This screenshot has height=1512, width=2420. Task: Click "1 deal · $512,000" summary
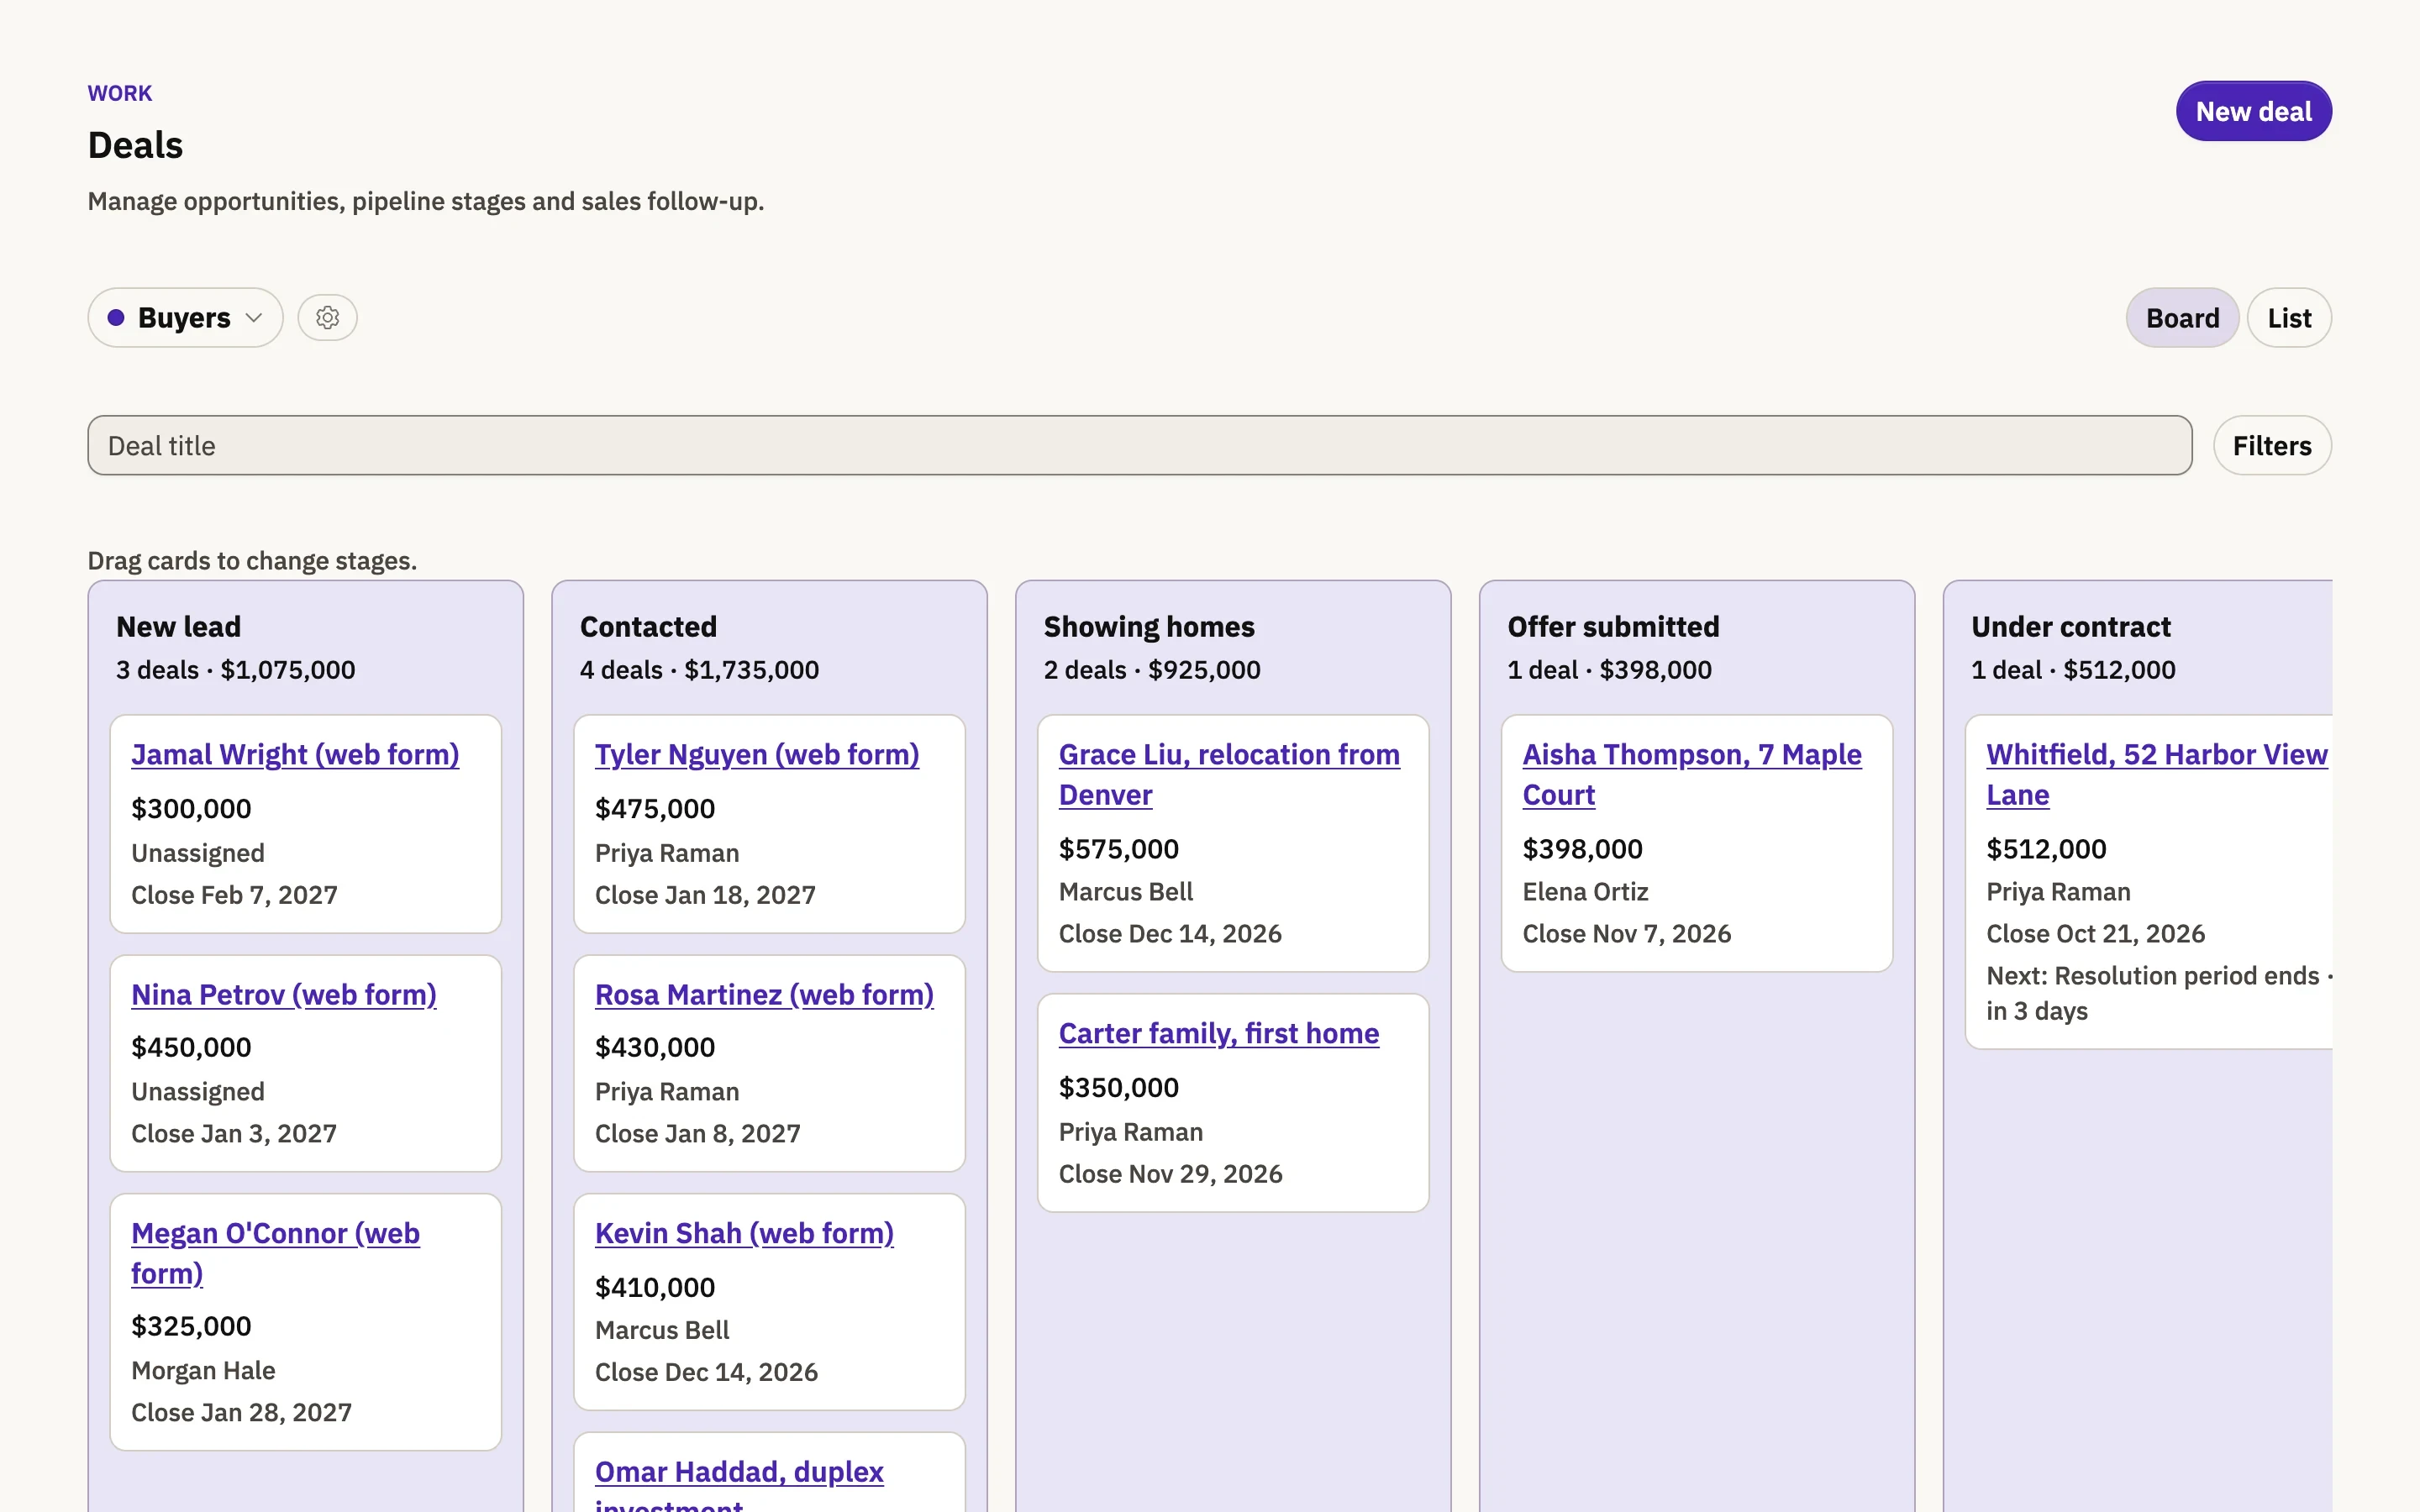tap(2073, 670)
